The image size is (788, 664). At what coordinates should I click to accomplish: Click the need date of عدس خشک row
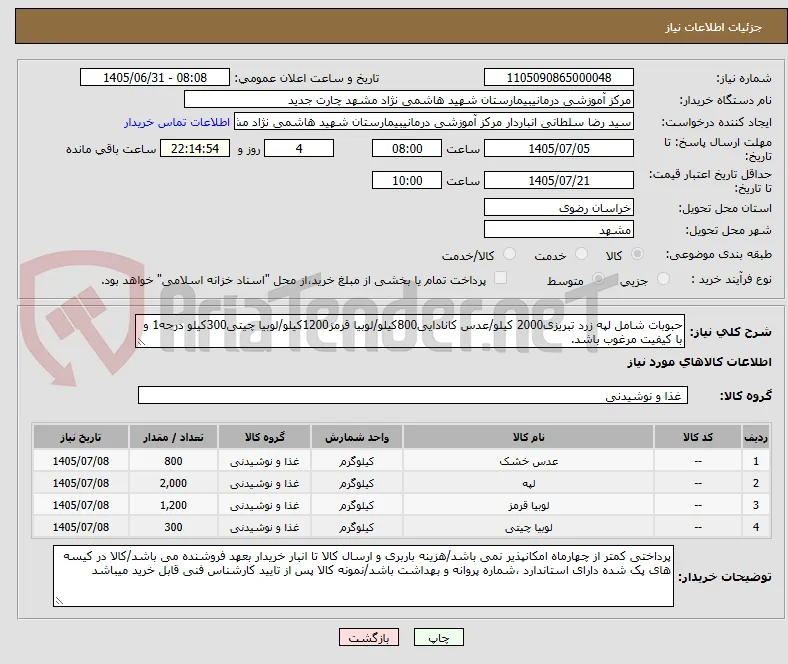81,461
